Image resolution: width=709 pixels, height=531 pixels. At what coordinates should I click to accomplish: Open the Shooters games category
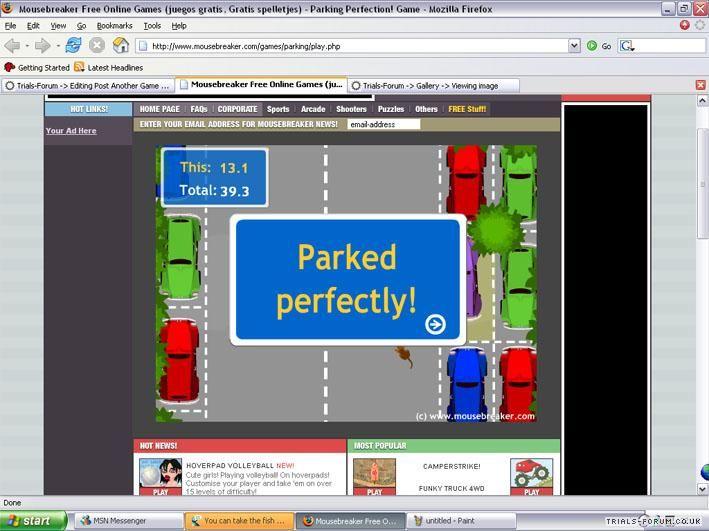click(x=351, y=109)
